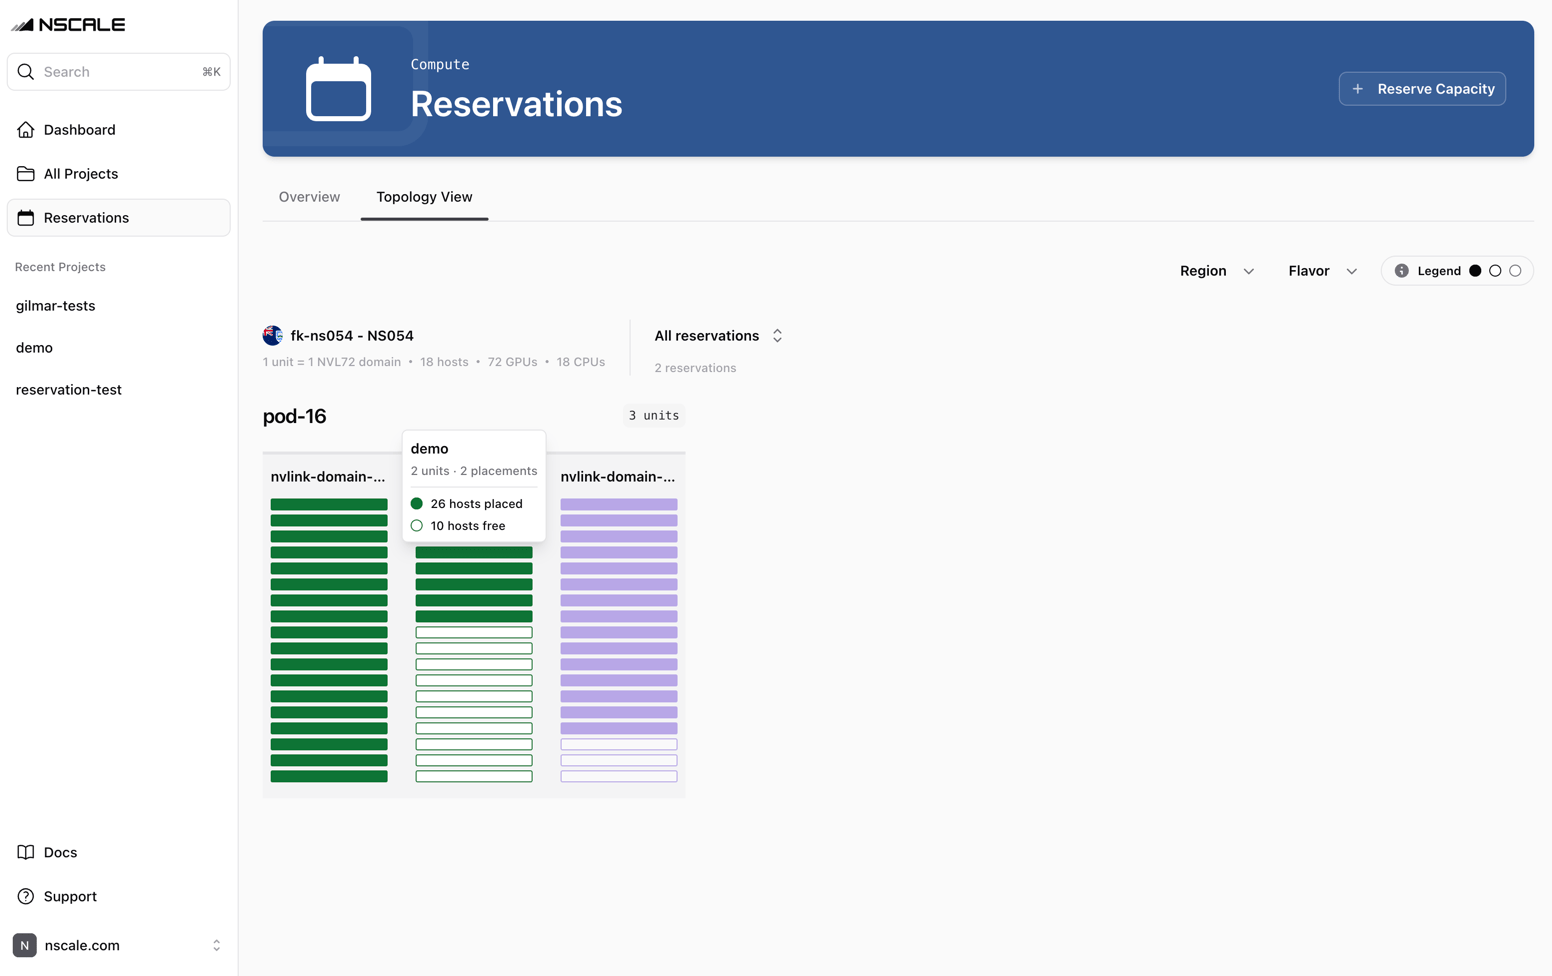Click the 3 units badge
This screenshot has width=1552, height=976.
pyautogui.click(x=654, y=416)
